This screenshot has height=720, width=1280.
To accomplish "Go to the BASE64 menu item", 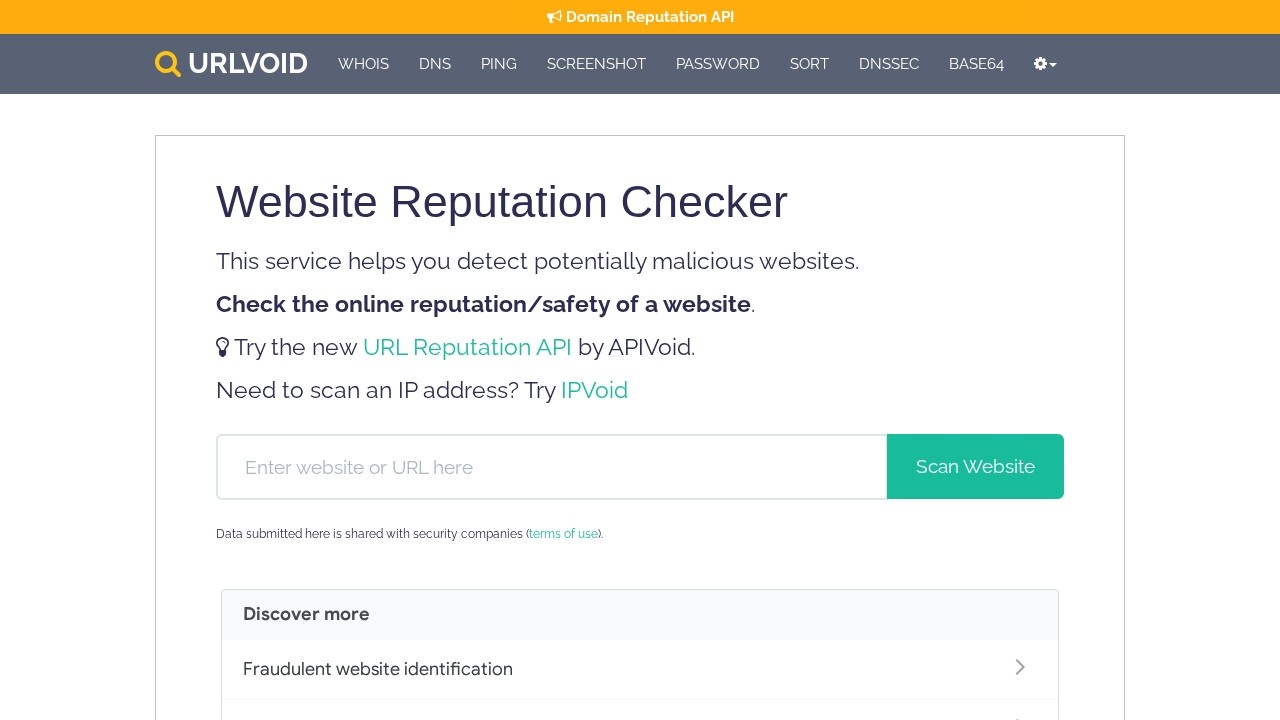I will coord(976,64).
